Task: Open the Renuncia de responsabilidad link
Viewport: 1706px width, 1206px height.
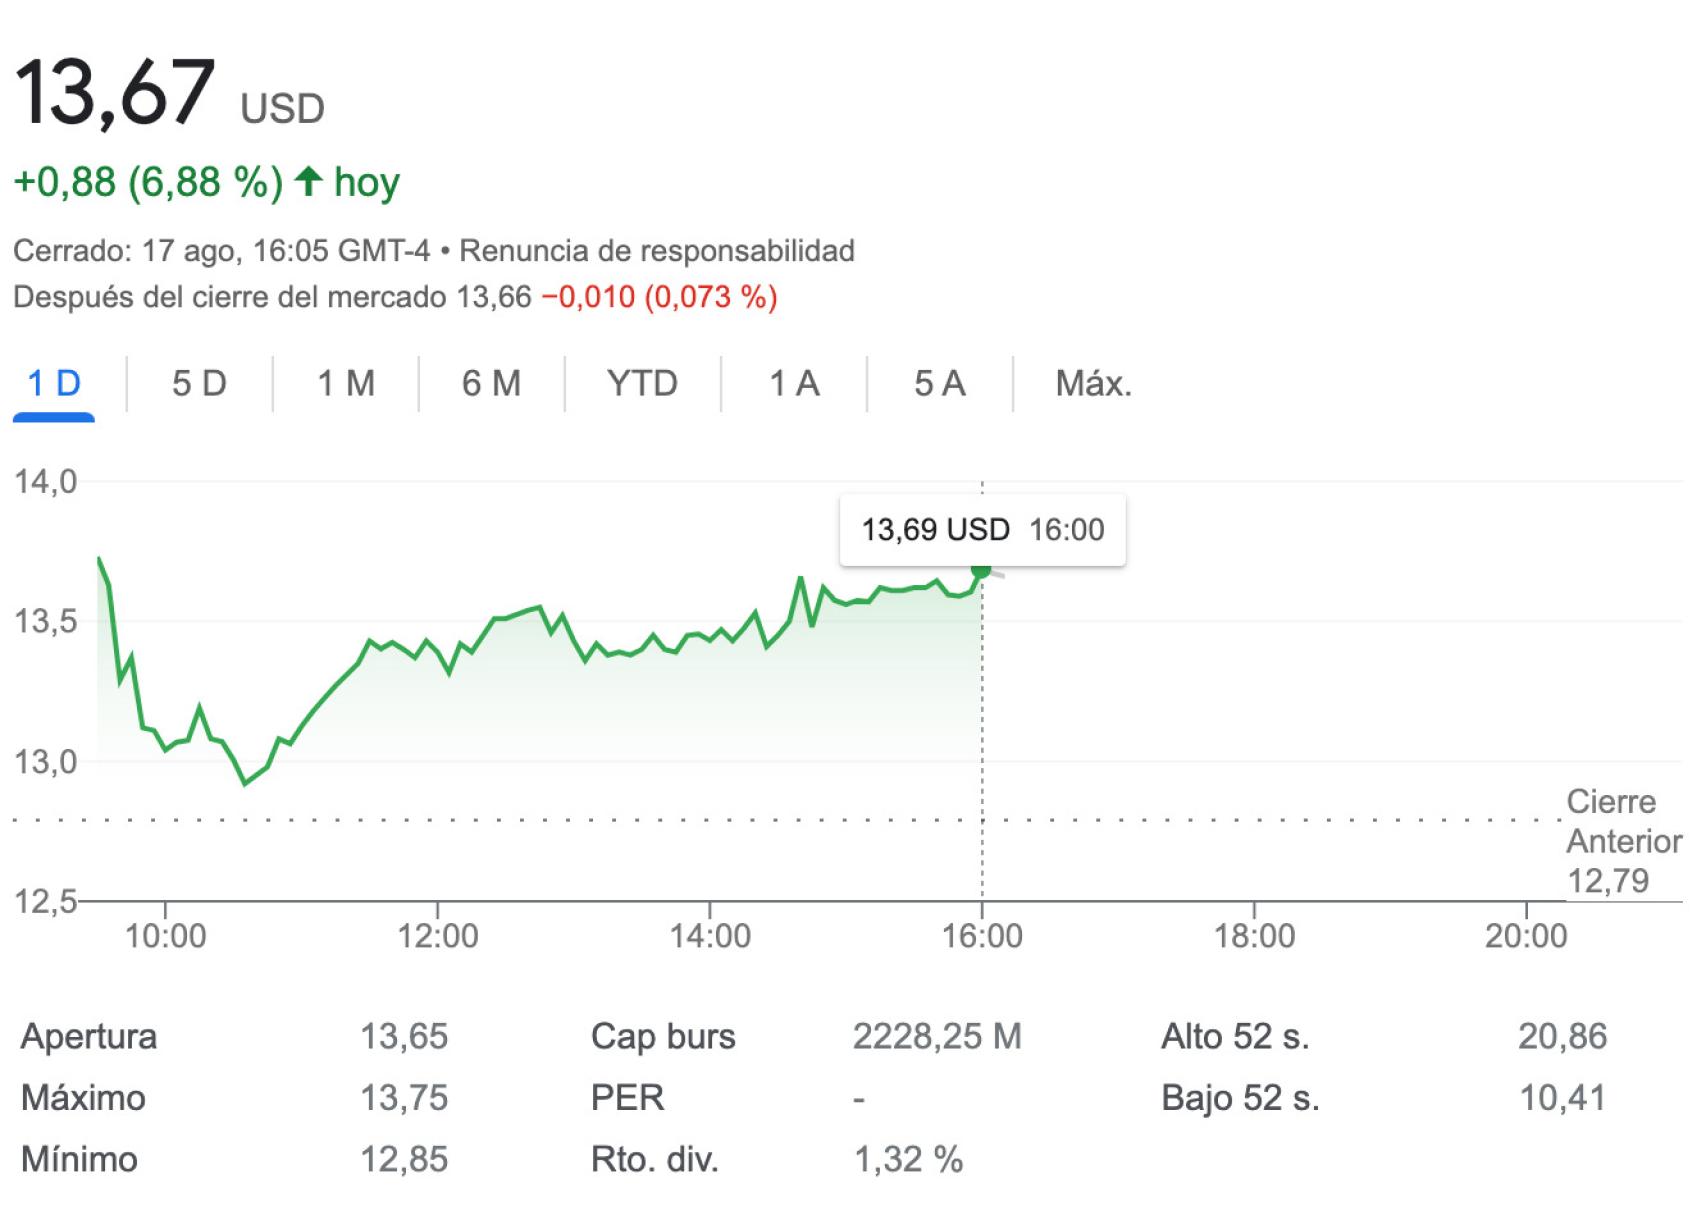Action: pyautogui.click(x=656, y=250)
